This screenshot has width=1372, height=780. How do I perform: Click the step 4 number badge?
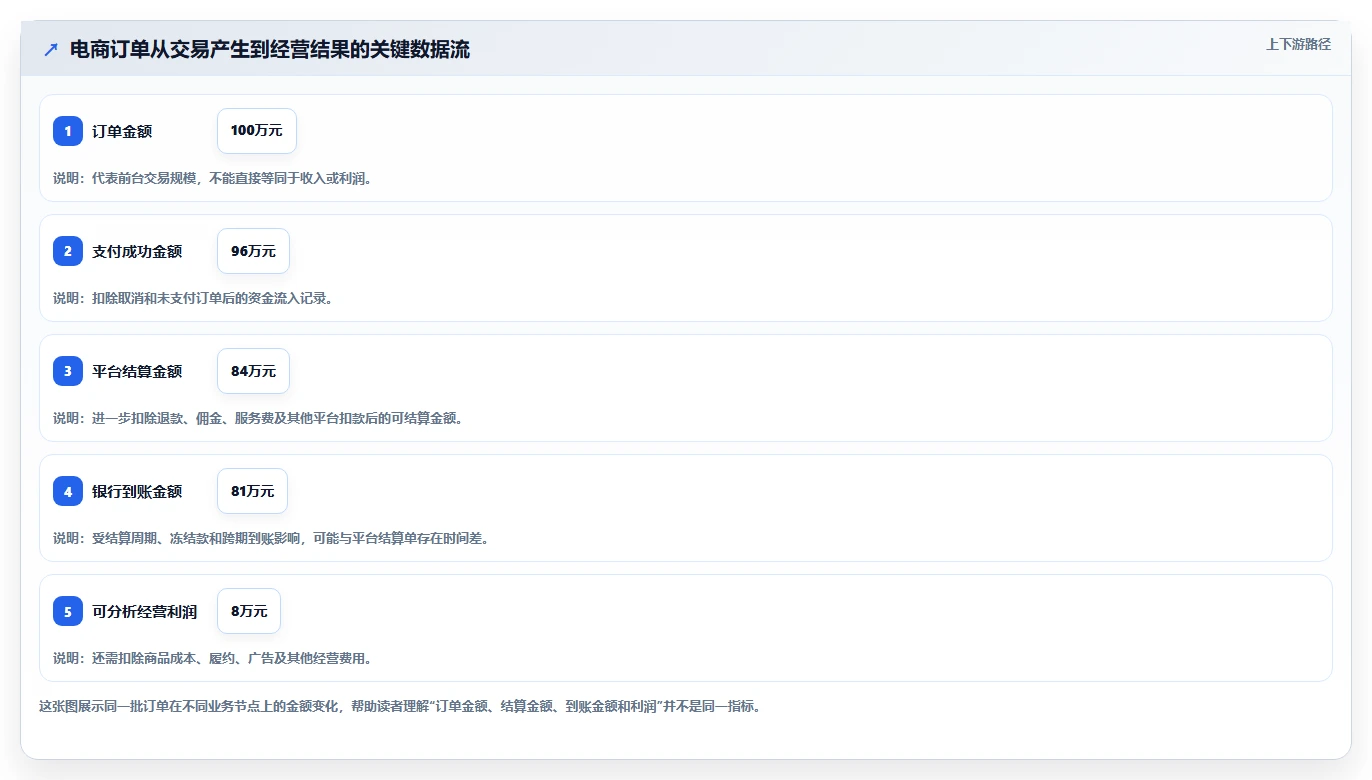68,491
